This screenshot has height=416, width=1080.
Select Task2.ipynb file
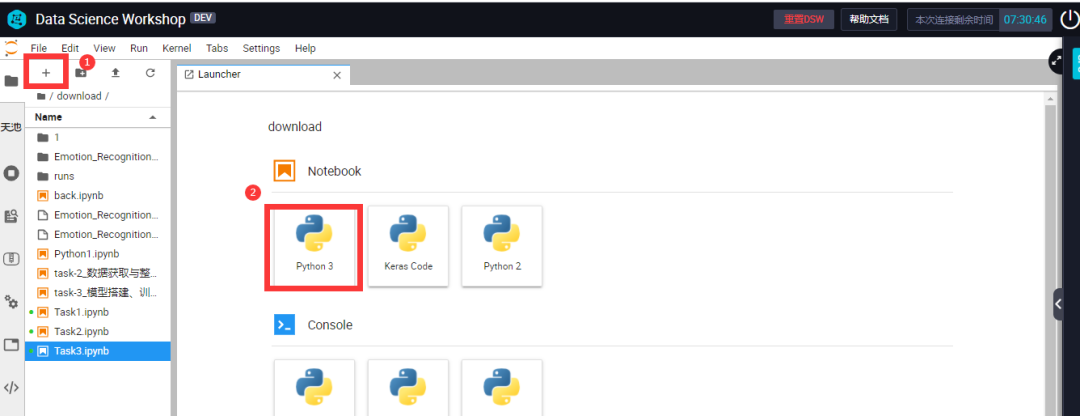click(97, 331)
